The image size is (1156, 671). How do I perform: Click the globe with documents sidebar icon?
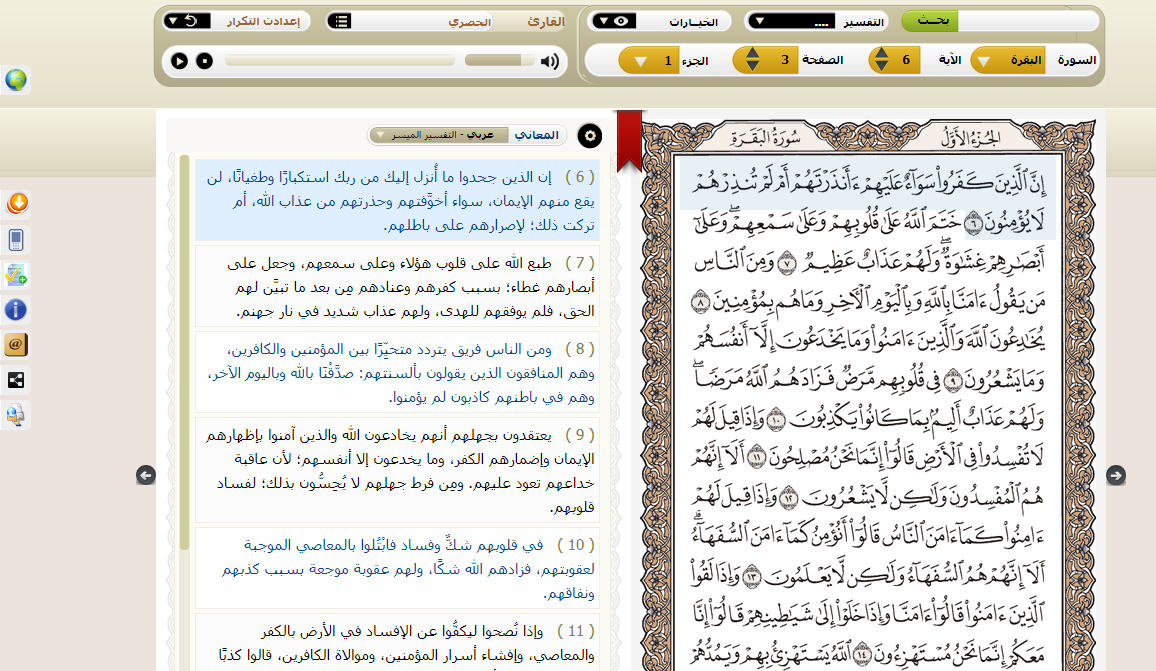coord(16,415)
